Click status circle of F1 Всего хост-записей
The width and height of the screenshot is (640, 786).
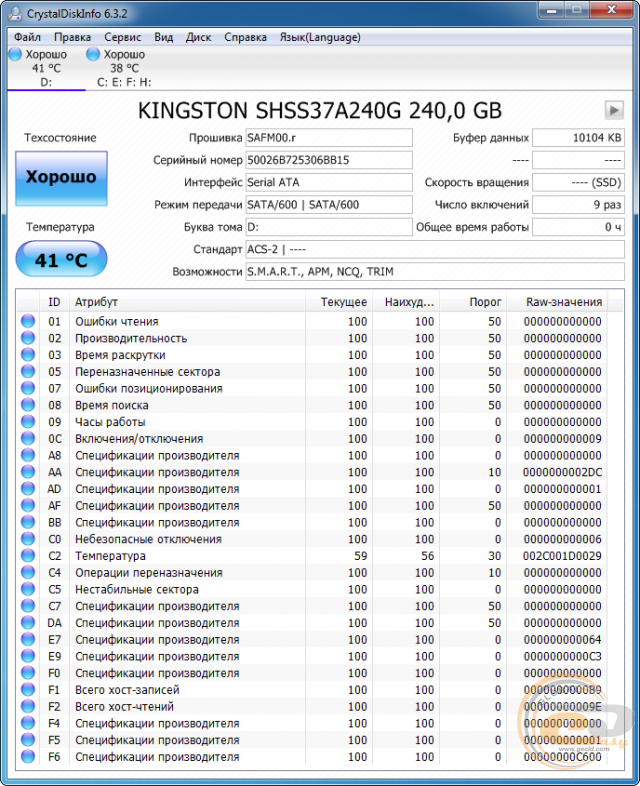point(28,689)
